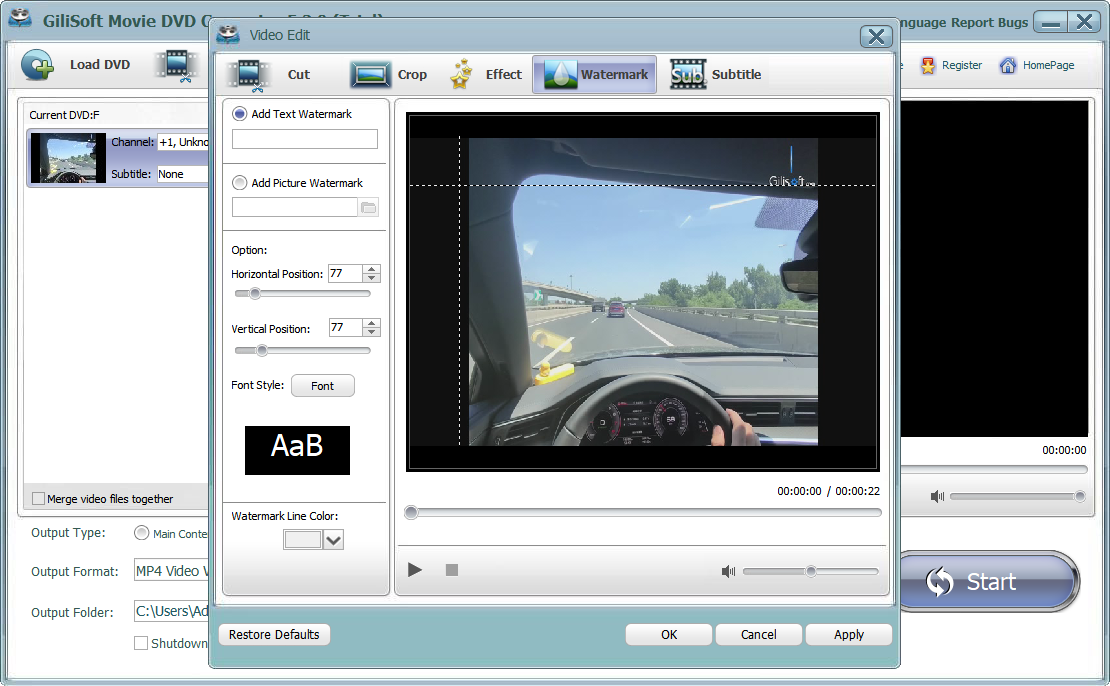This screenshot has height=686, width=1110.
Task: Decrease Vertical Position value
Action: tap(372, 331)
